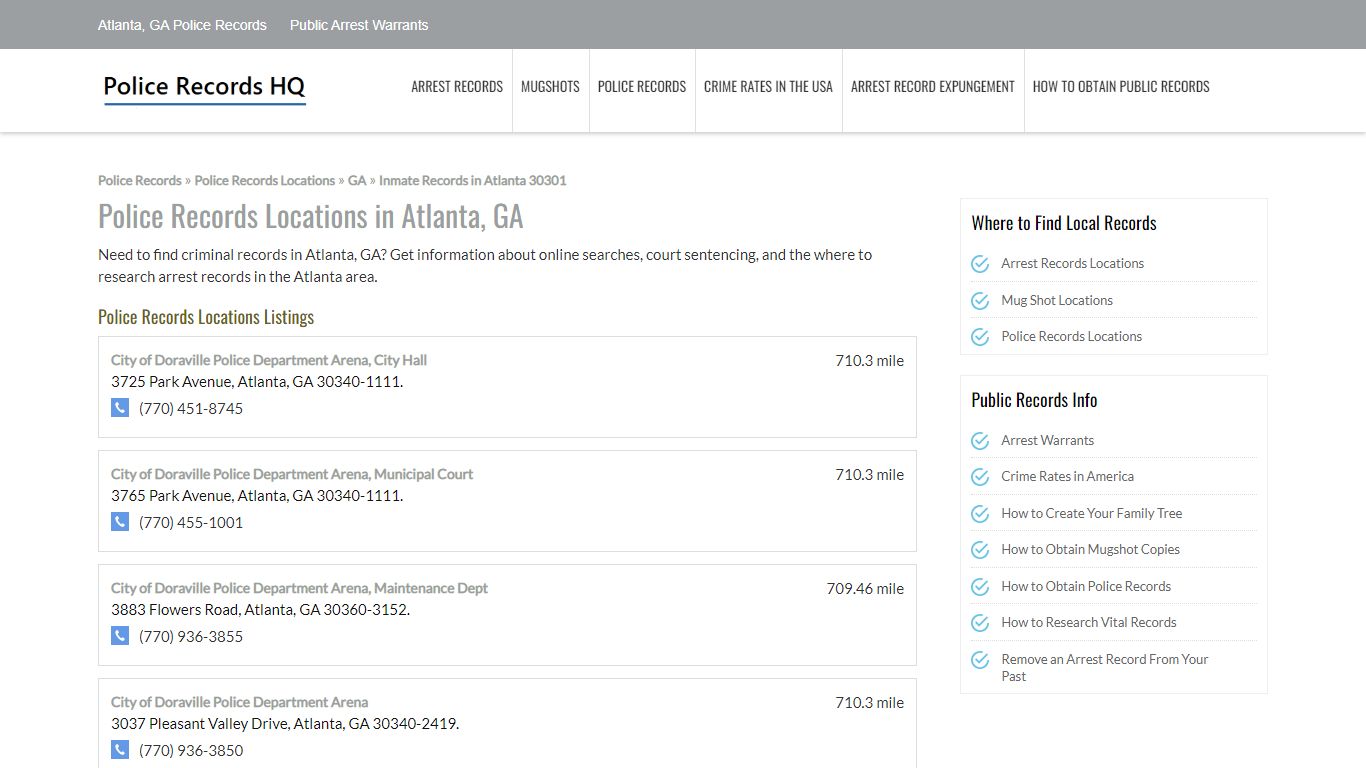Click checkmark icon next to Mug Shot Locations
Image resolution: width=1366 pixels, height=768 pixels.
click(980, 300)
